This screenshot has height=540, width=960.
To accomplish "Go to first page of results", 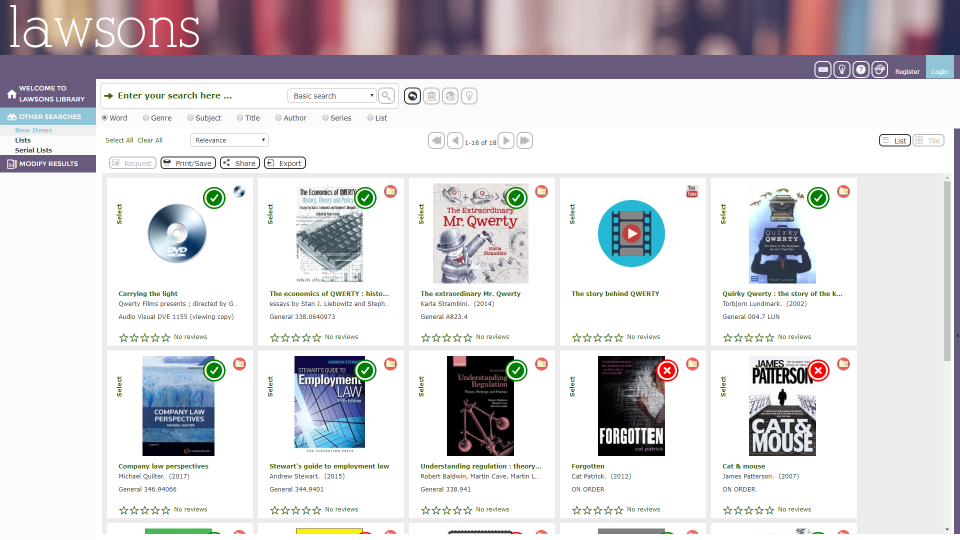I will click(x=437, y=141).
